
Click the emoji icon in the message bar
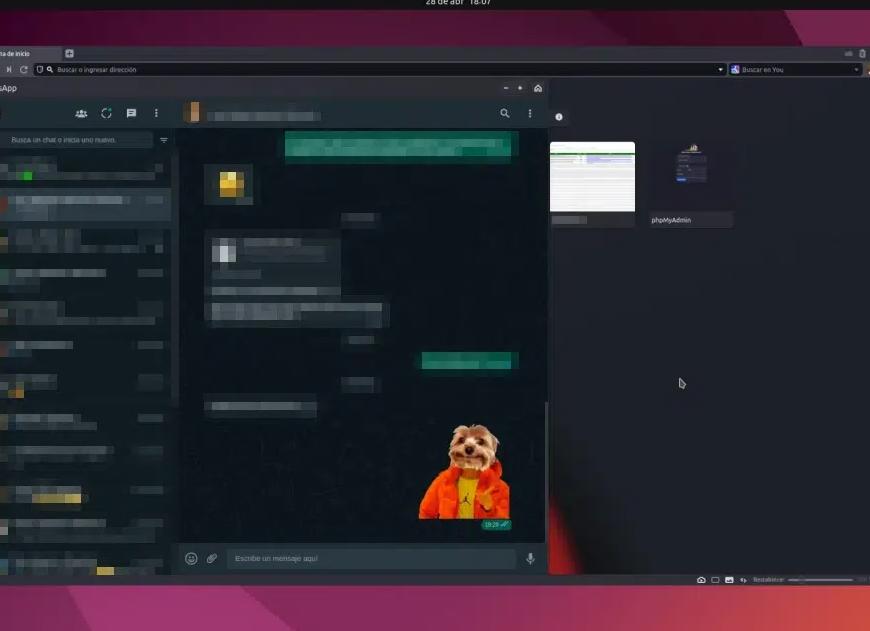(x=190, y=558)
